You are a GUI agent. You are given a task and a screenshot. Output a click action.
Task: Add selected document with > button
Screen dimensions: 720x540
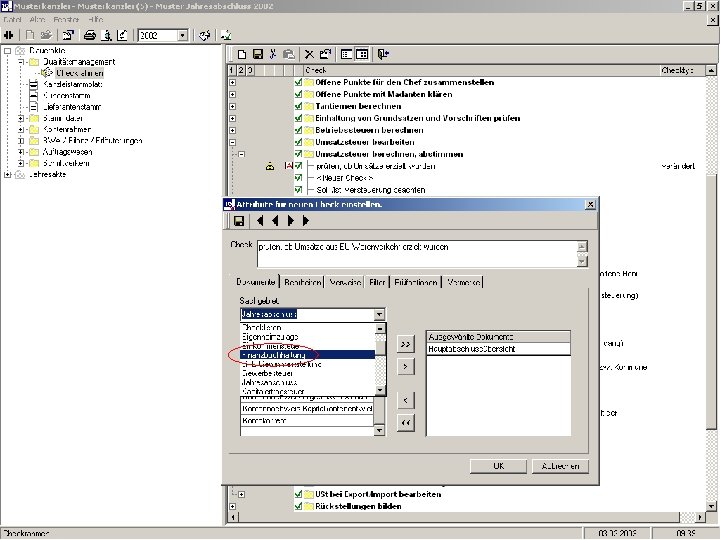point(405,366)
